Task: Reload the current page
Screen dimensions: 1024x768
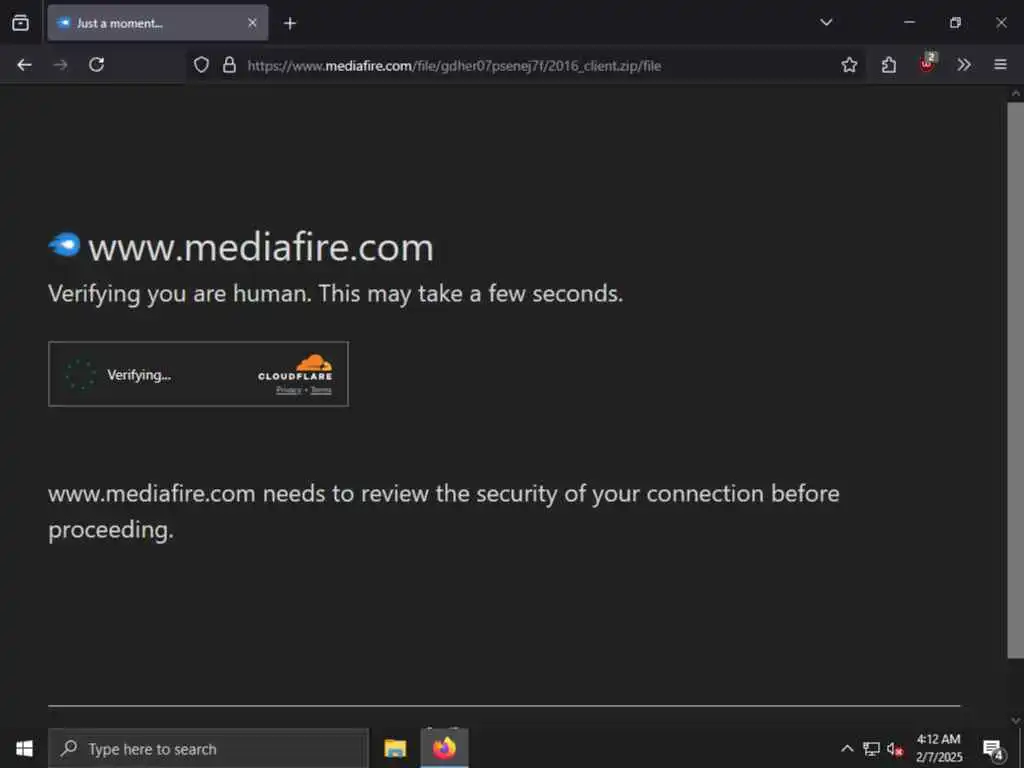Action: click(x=97, y=65)
